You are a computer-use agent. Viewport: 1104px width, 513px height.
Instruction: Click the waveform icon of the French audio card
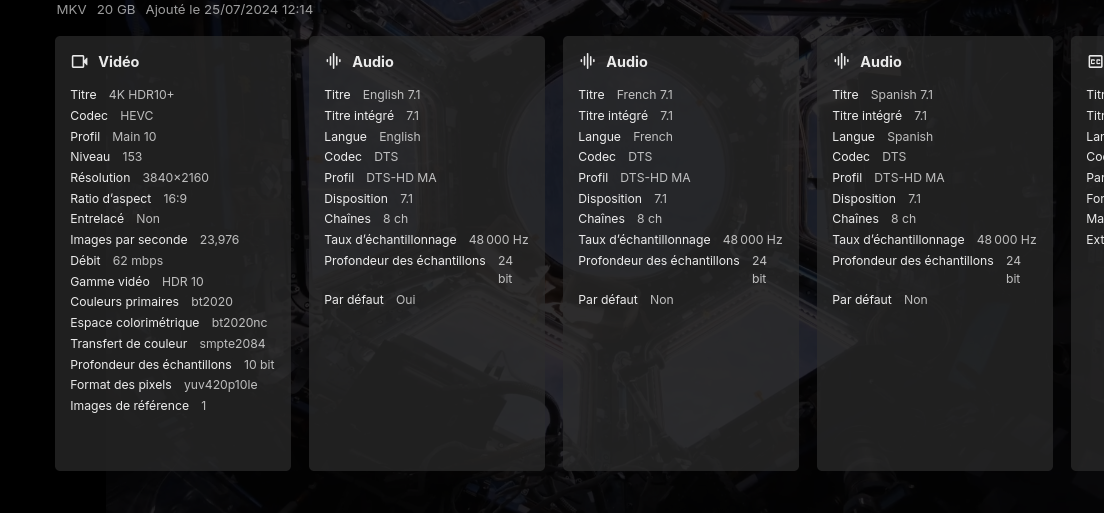pos(587,62)
